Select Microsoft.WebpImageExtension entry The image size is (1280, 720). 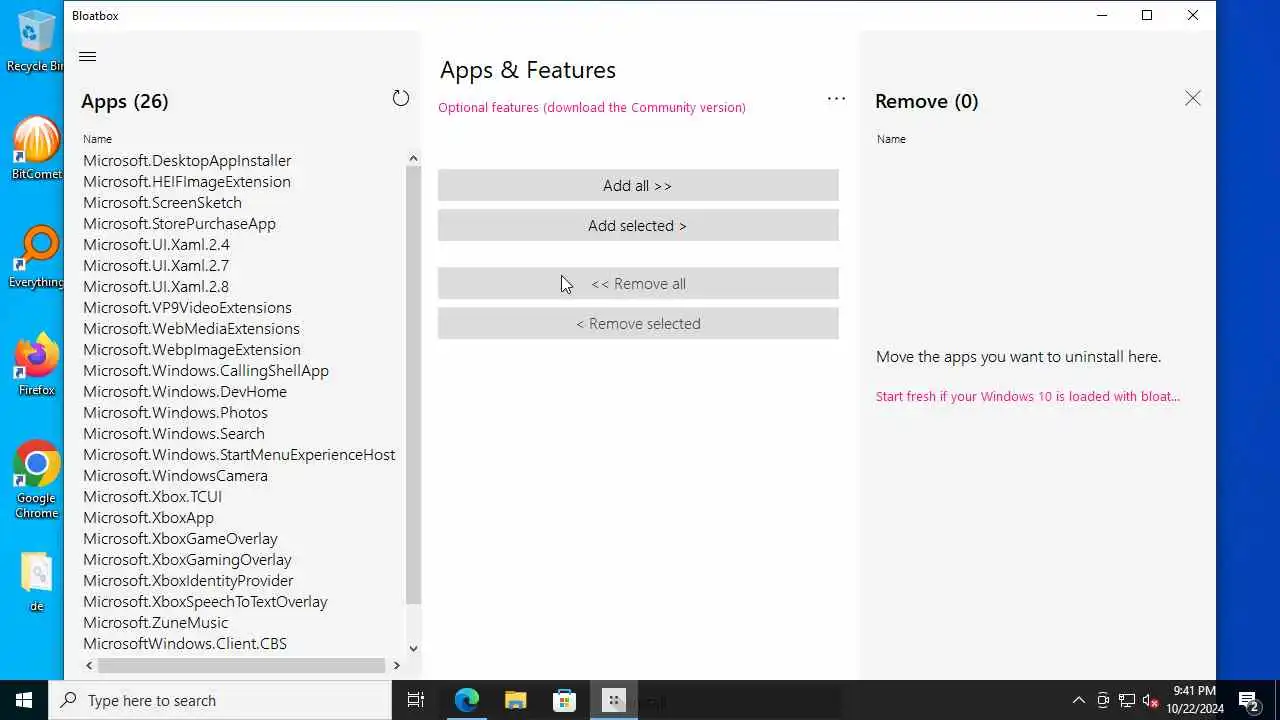point(192,349)
